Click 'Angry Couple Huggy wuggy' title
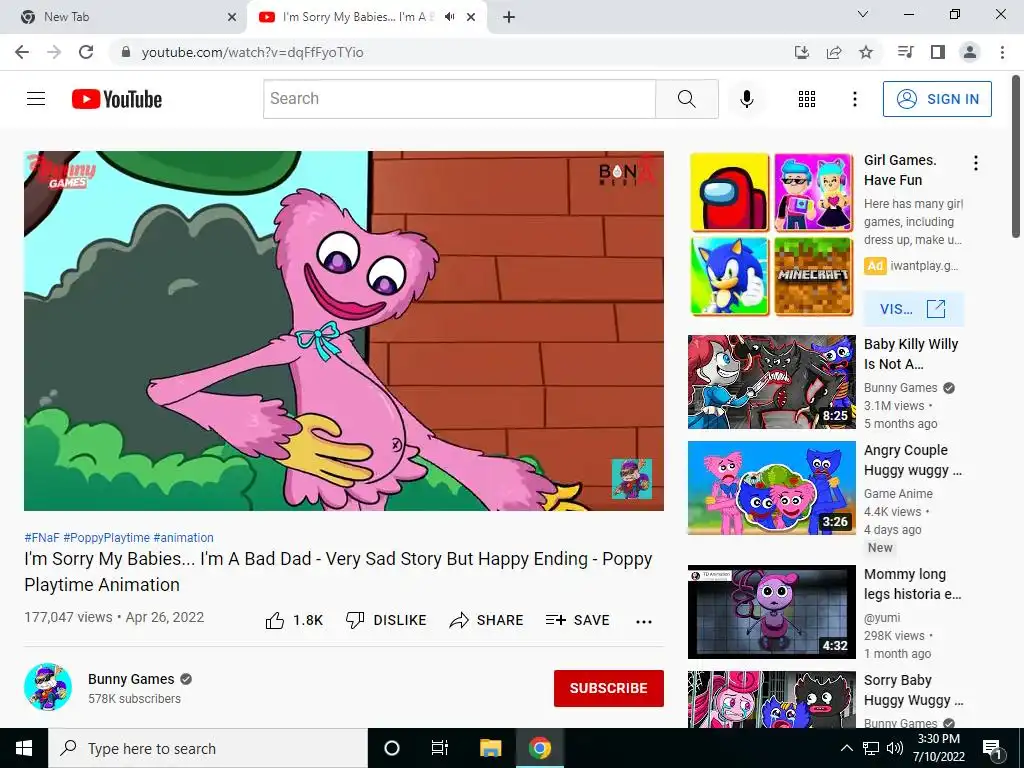1024x768 pixels. (x=912, y=460)
